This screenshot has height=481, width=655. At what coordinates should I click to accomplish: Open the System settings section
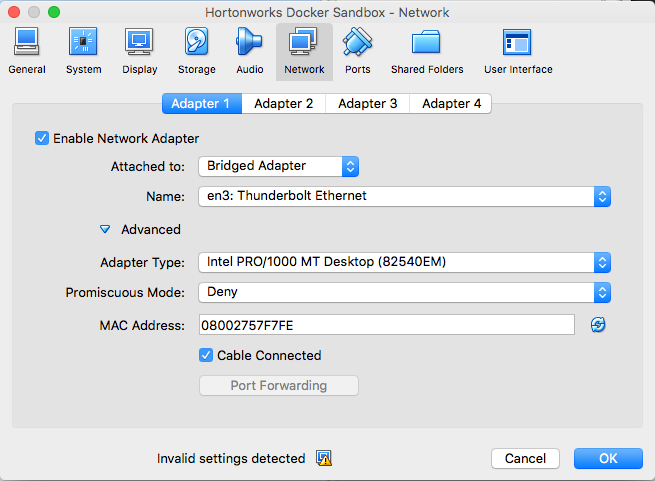[84, 51]
